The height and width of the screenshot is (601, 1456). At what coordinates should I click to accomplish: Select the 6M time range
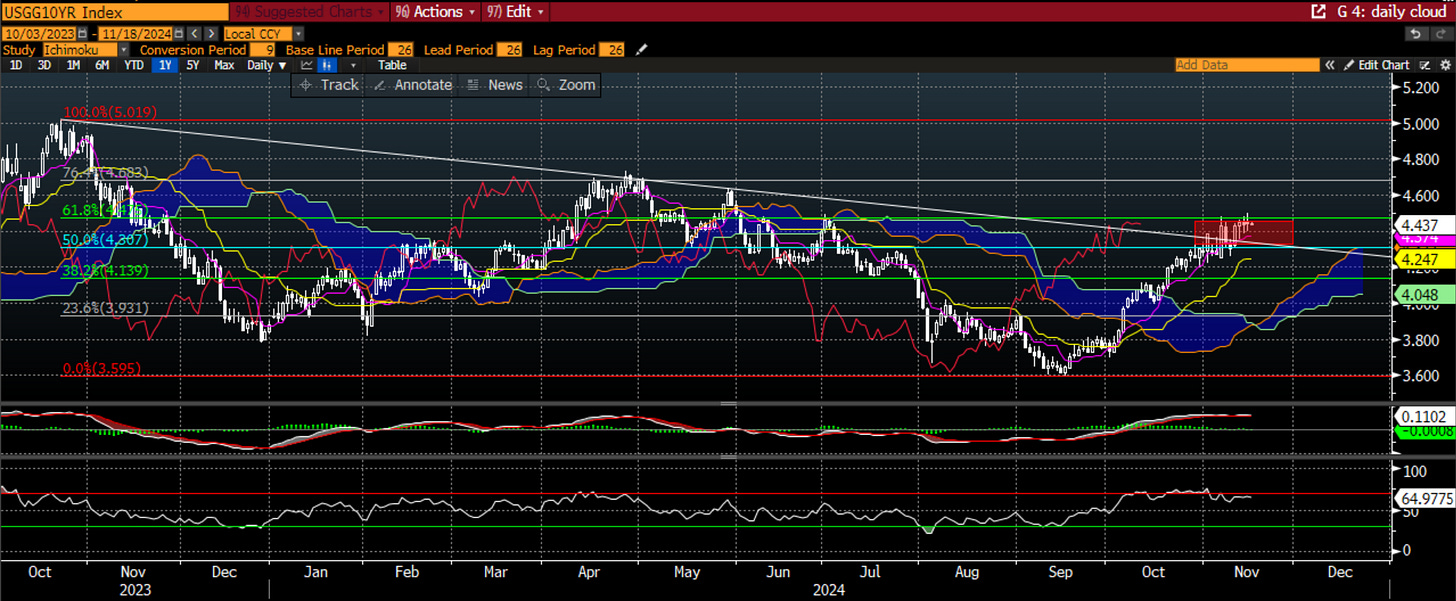click(102, 65)
